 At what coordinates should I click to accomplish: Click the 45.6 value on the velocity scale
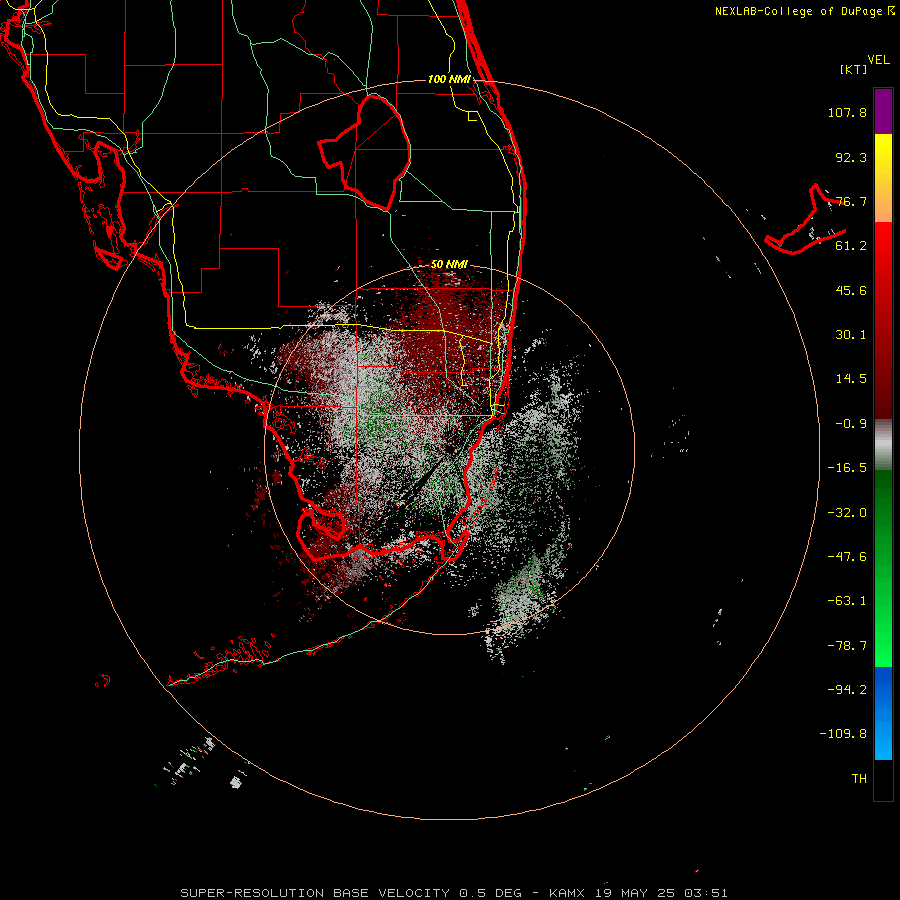pyautogui.click(x=851, y=290)
